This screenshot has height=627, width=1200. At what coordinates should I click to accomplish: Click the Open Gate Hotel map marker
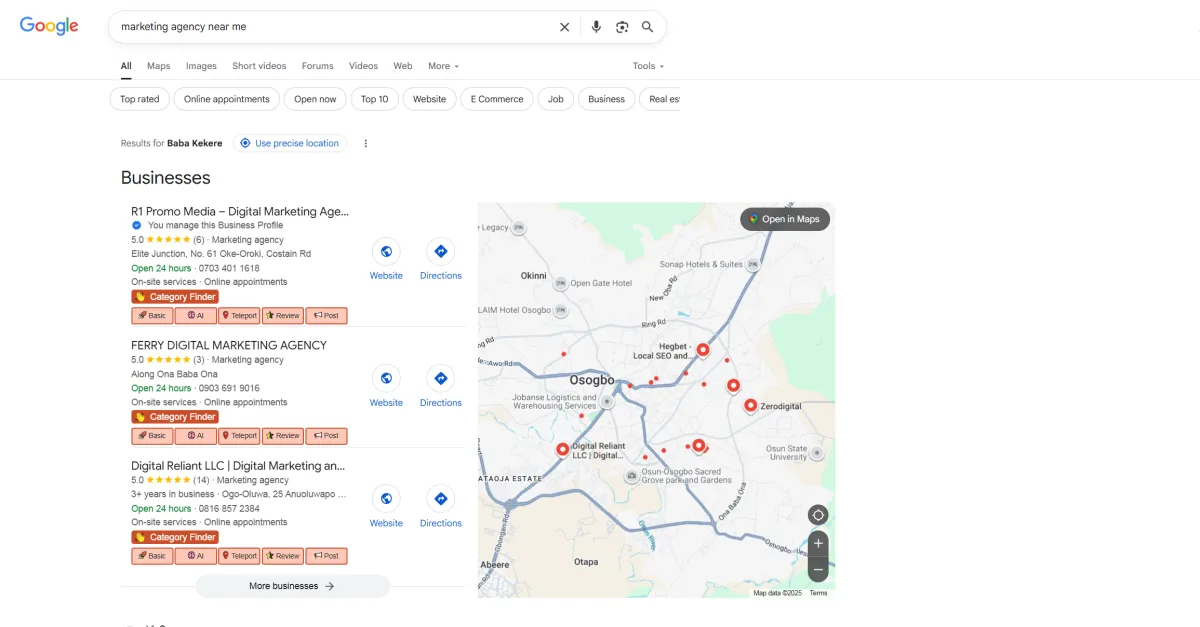tap(561, 283)
